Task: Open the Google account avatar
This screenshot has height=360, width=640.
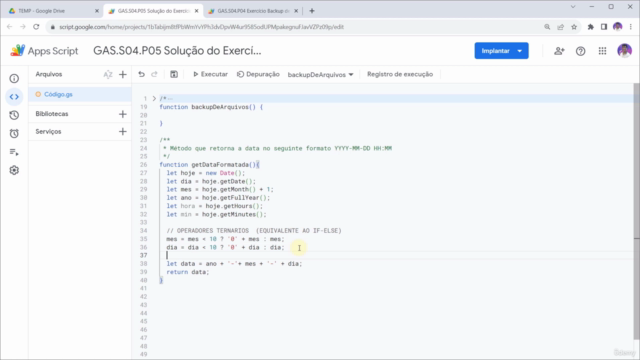Action: click(624, 51)
